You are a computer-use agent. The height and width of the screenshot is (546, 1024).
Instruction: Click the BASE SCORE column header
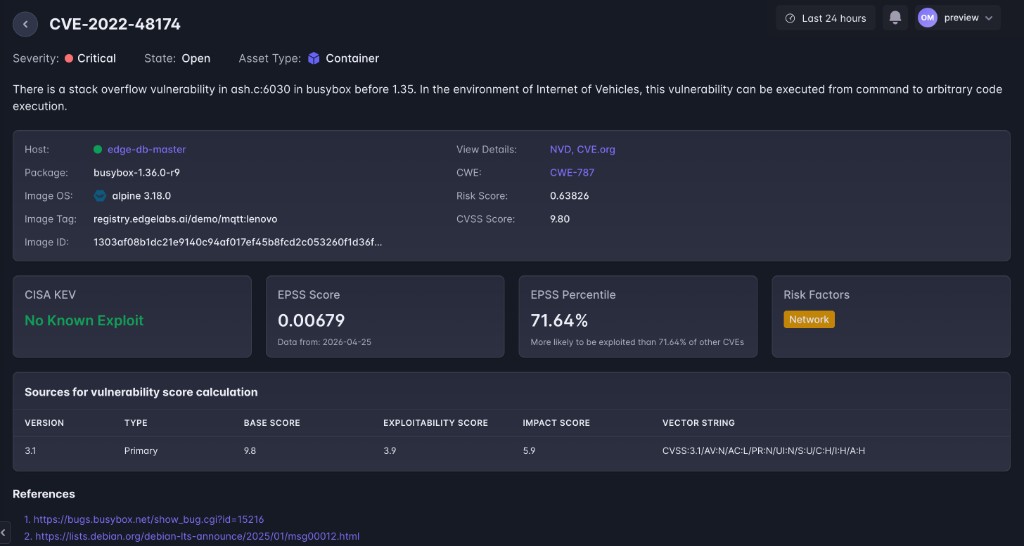pos(272,423)
